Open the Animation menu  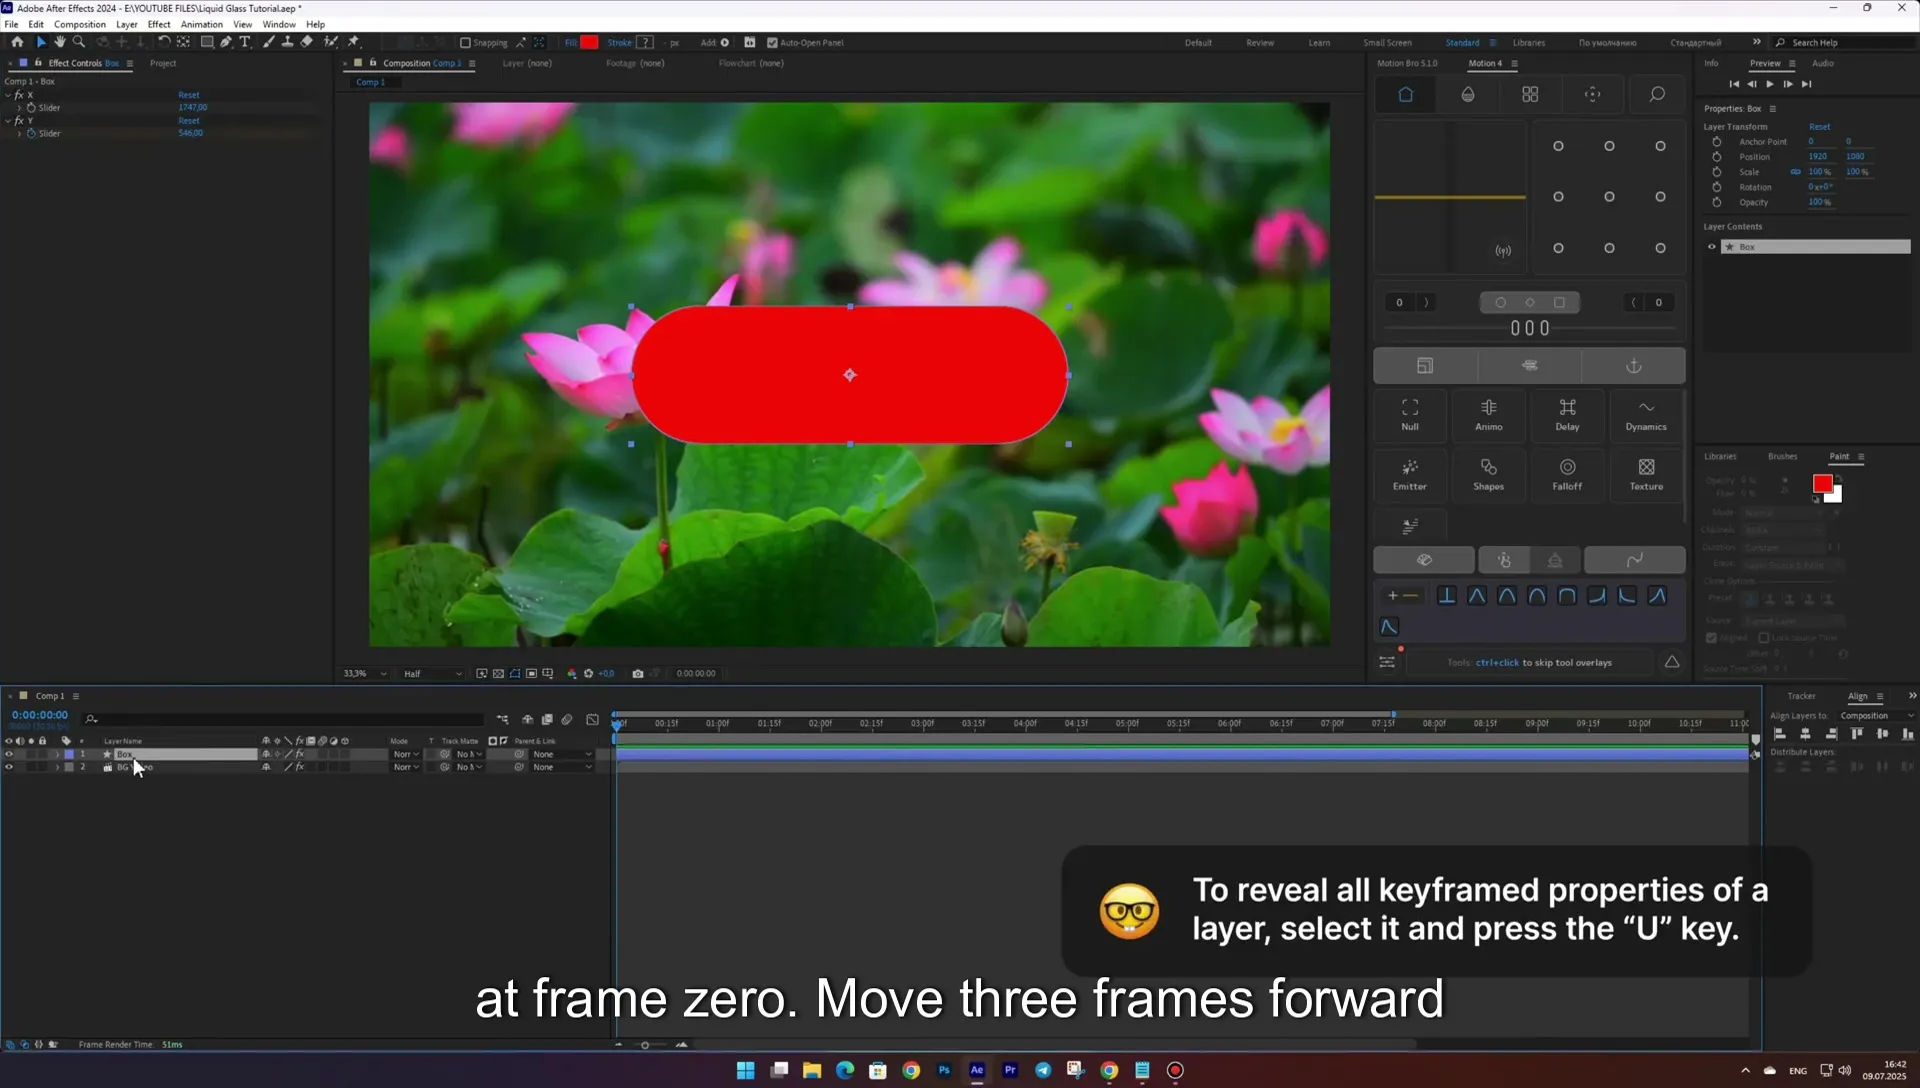tap(201, 24)
